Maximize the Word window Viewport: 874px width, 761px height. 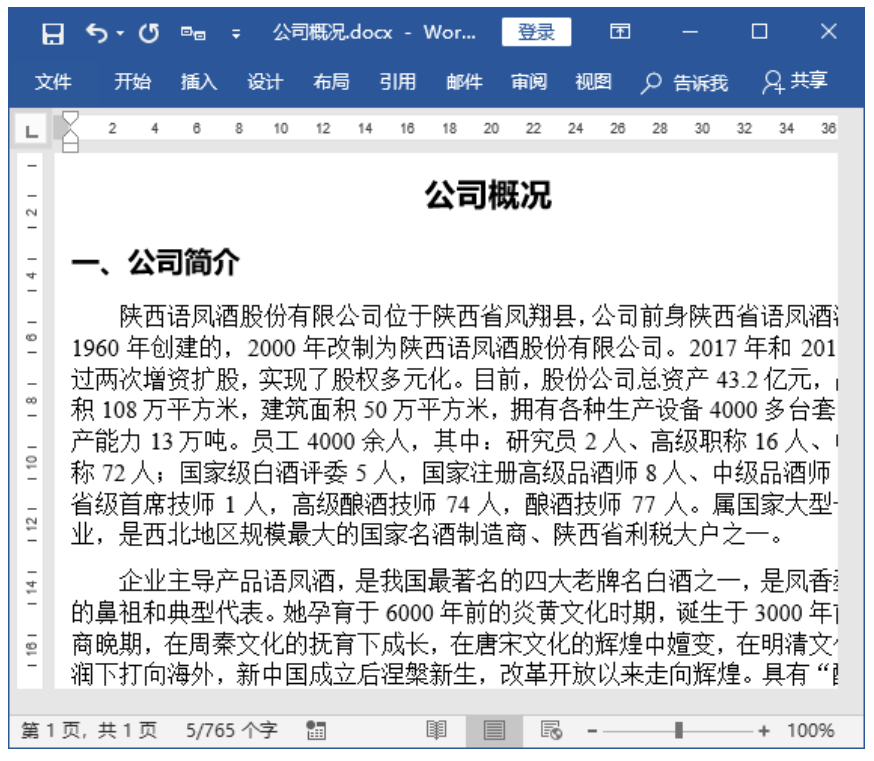[x=759, y=31]
